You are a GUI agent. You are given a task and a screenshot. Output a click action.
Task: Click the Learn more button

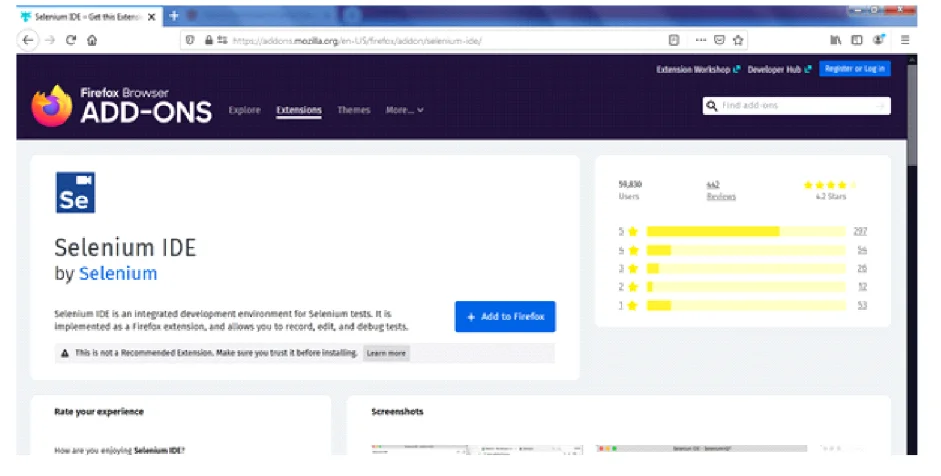pyautogui.click(x=386, y=353)
